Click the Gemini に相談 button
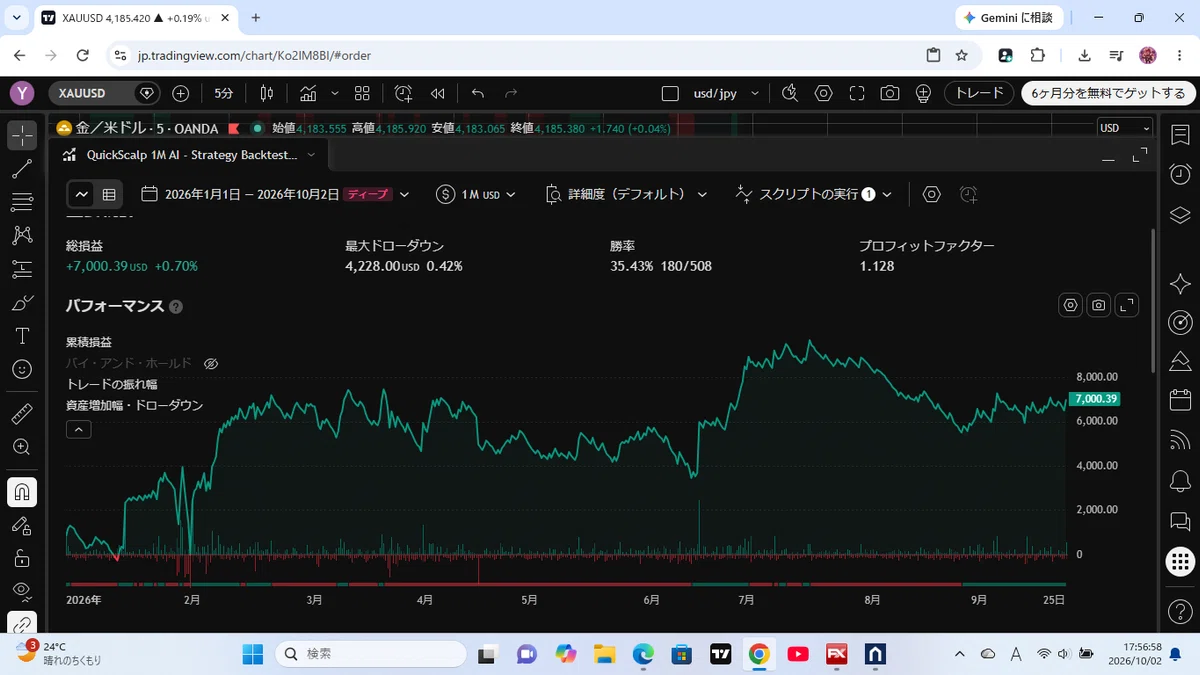 tap(1009, 18)
